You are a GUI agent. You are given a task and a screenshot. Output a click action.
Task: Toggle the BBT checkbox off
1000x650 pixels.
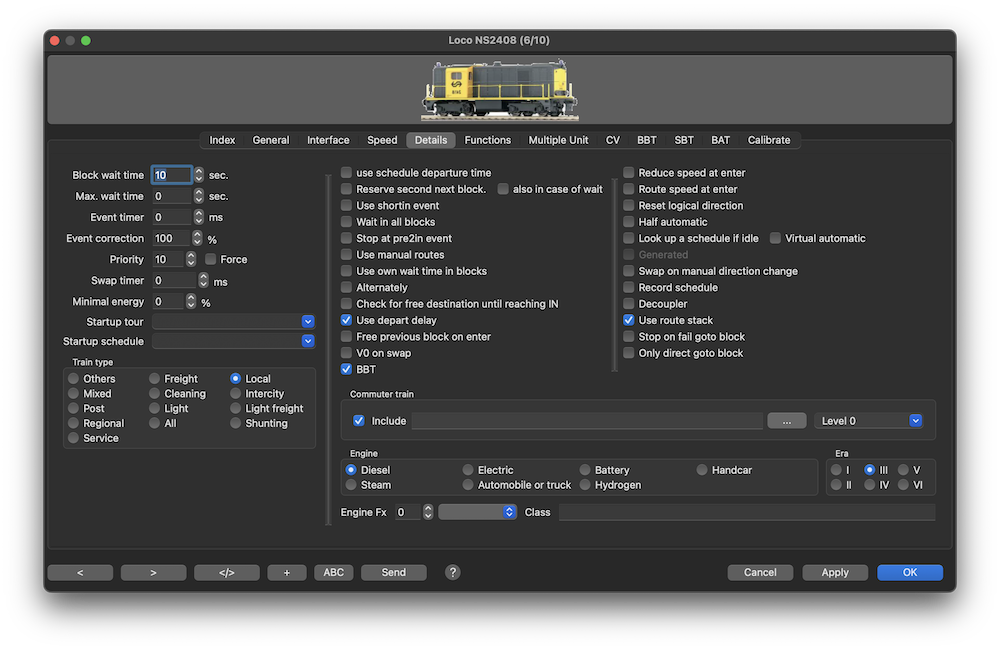[x=347, y=369]
